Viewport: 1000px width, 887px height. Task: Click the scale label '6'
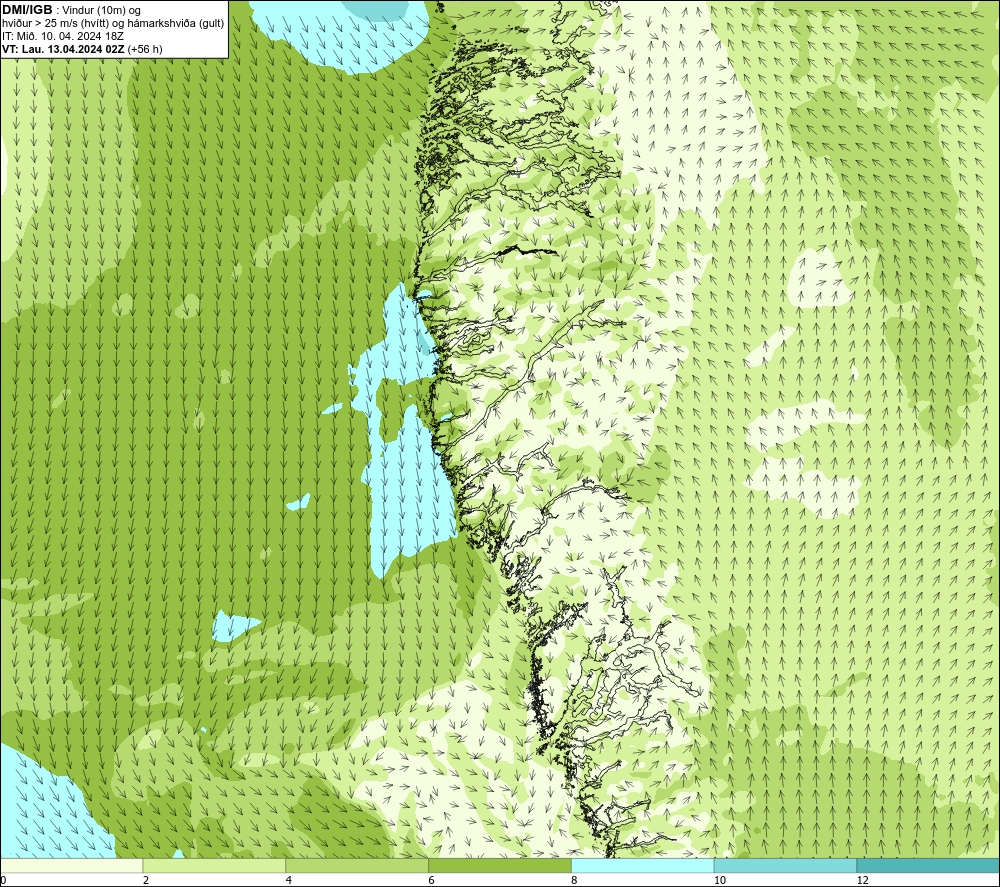(432, 880)
